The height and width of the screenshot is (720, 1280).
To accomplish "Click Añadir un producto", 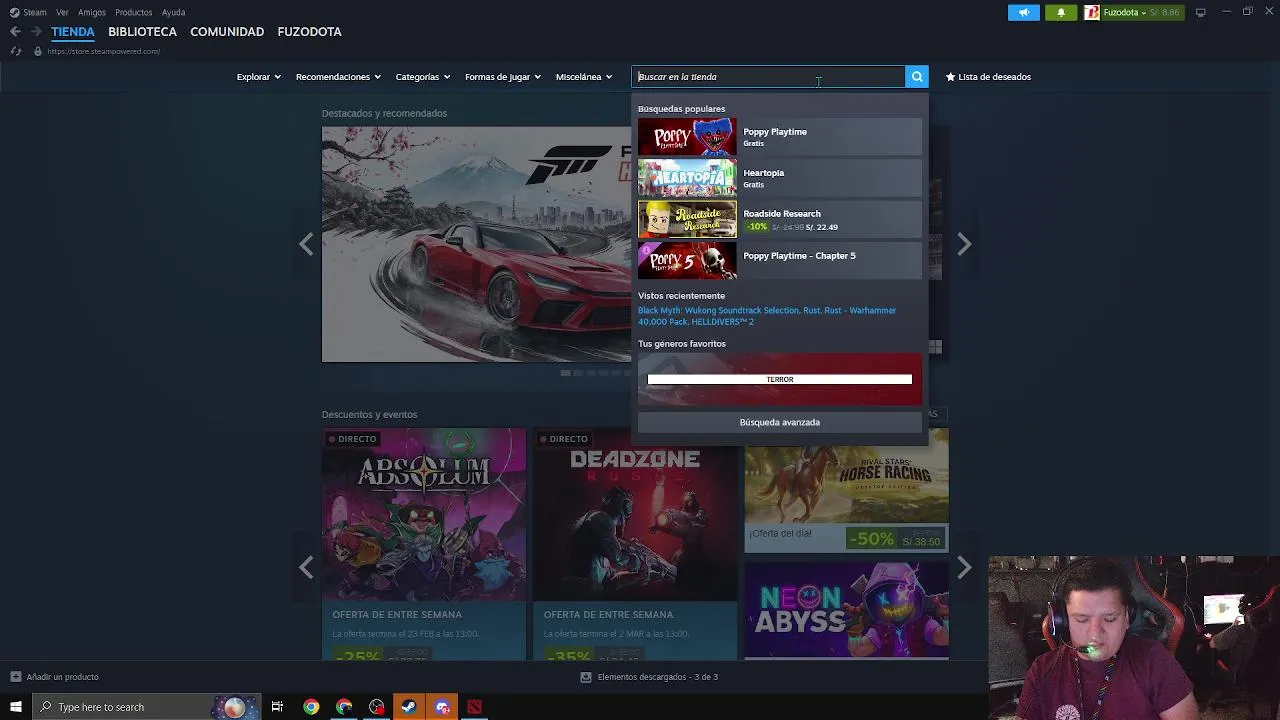I will coord(55,677).
